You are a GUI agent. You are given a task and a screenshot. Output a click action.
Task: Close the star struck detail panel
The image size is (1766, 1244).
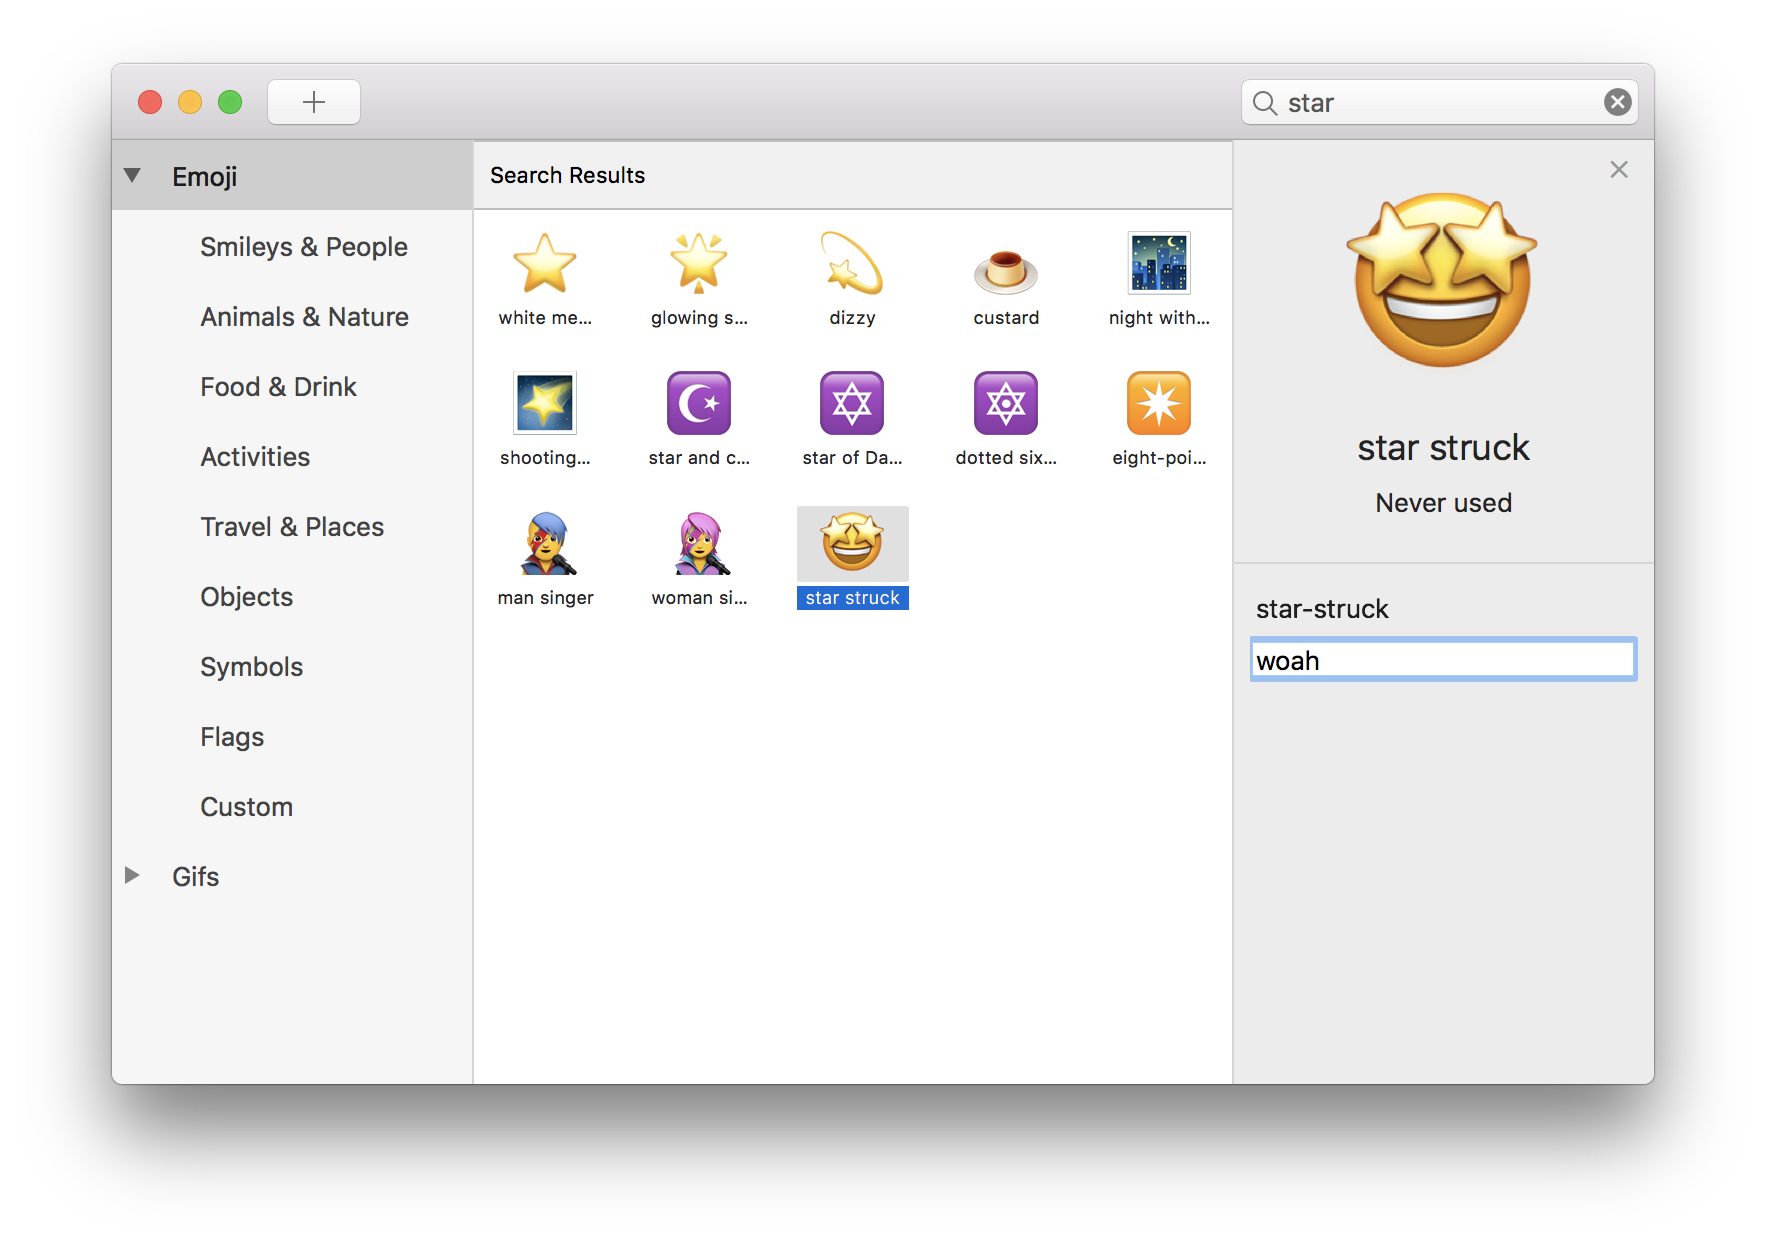coord(1619,170)
